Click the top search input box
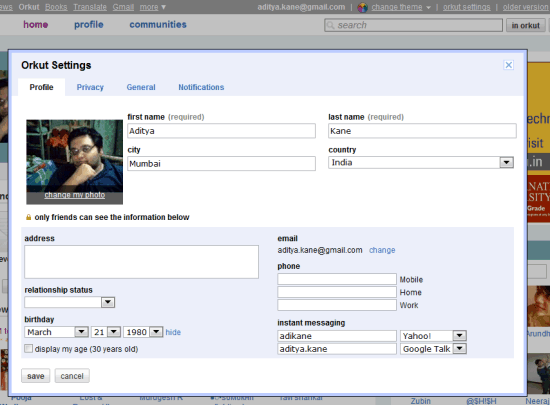 pyautogui.click(x=413, y=25)
